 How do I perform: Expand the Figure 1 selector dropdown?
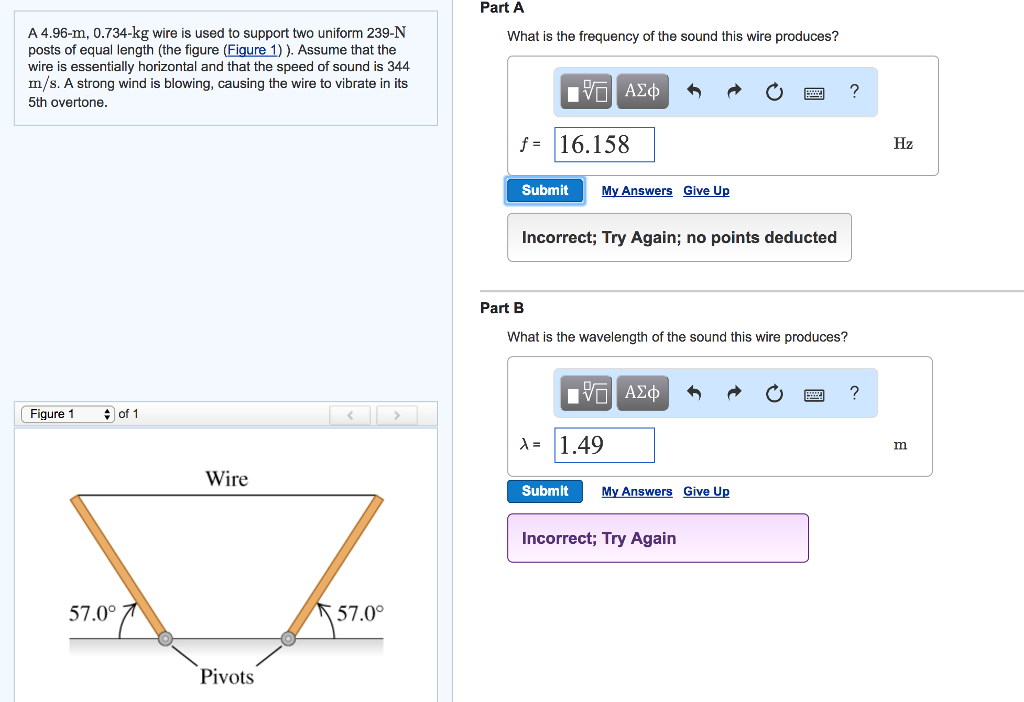pos(68,414)
